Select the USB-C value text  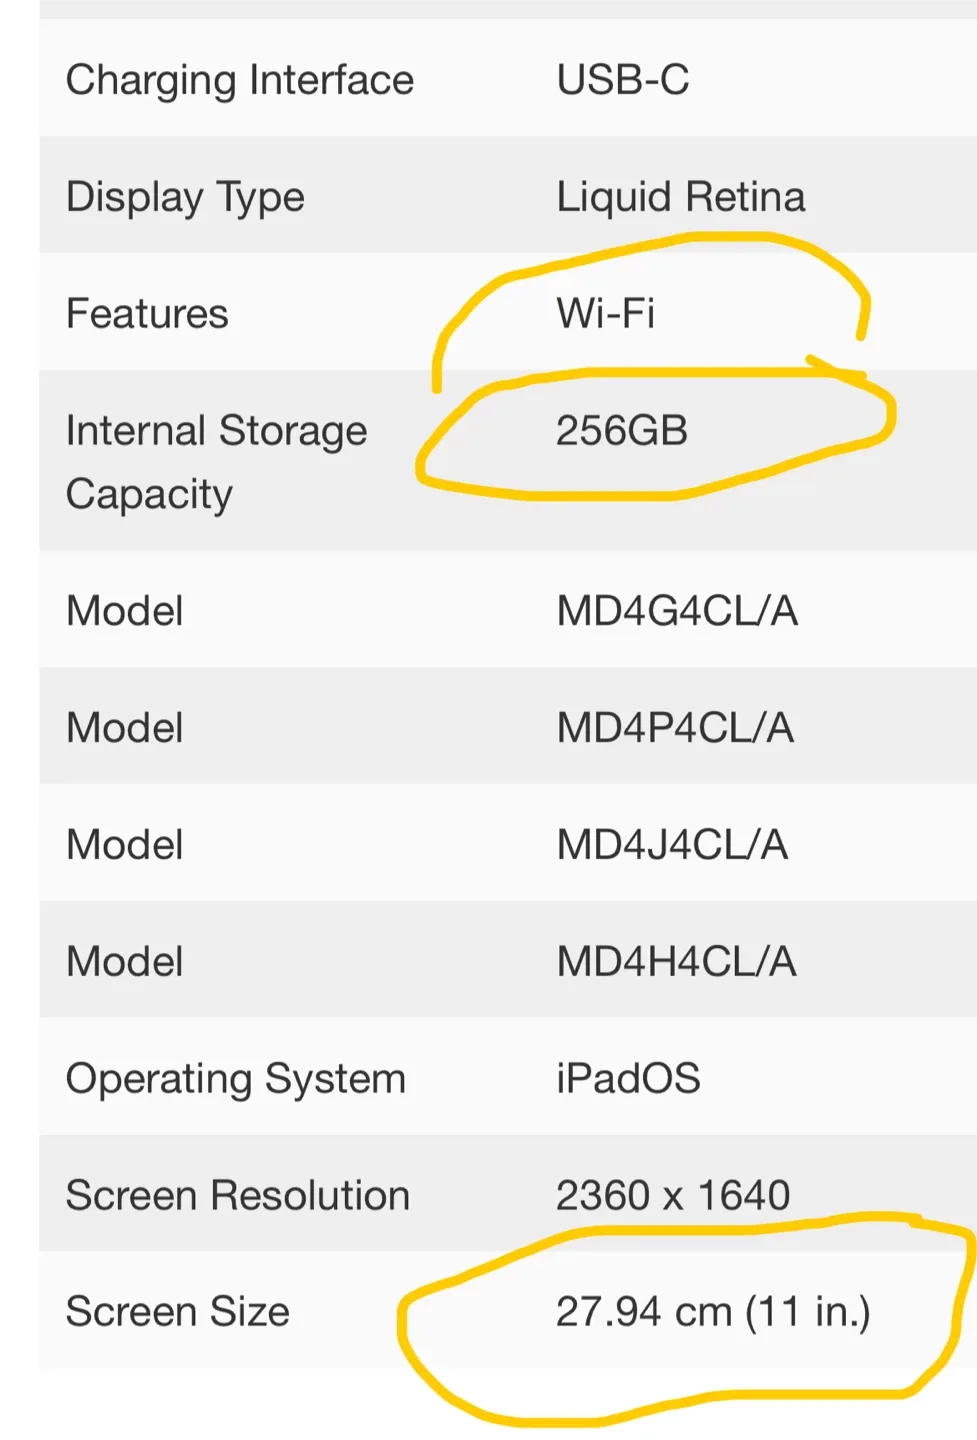622,80
